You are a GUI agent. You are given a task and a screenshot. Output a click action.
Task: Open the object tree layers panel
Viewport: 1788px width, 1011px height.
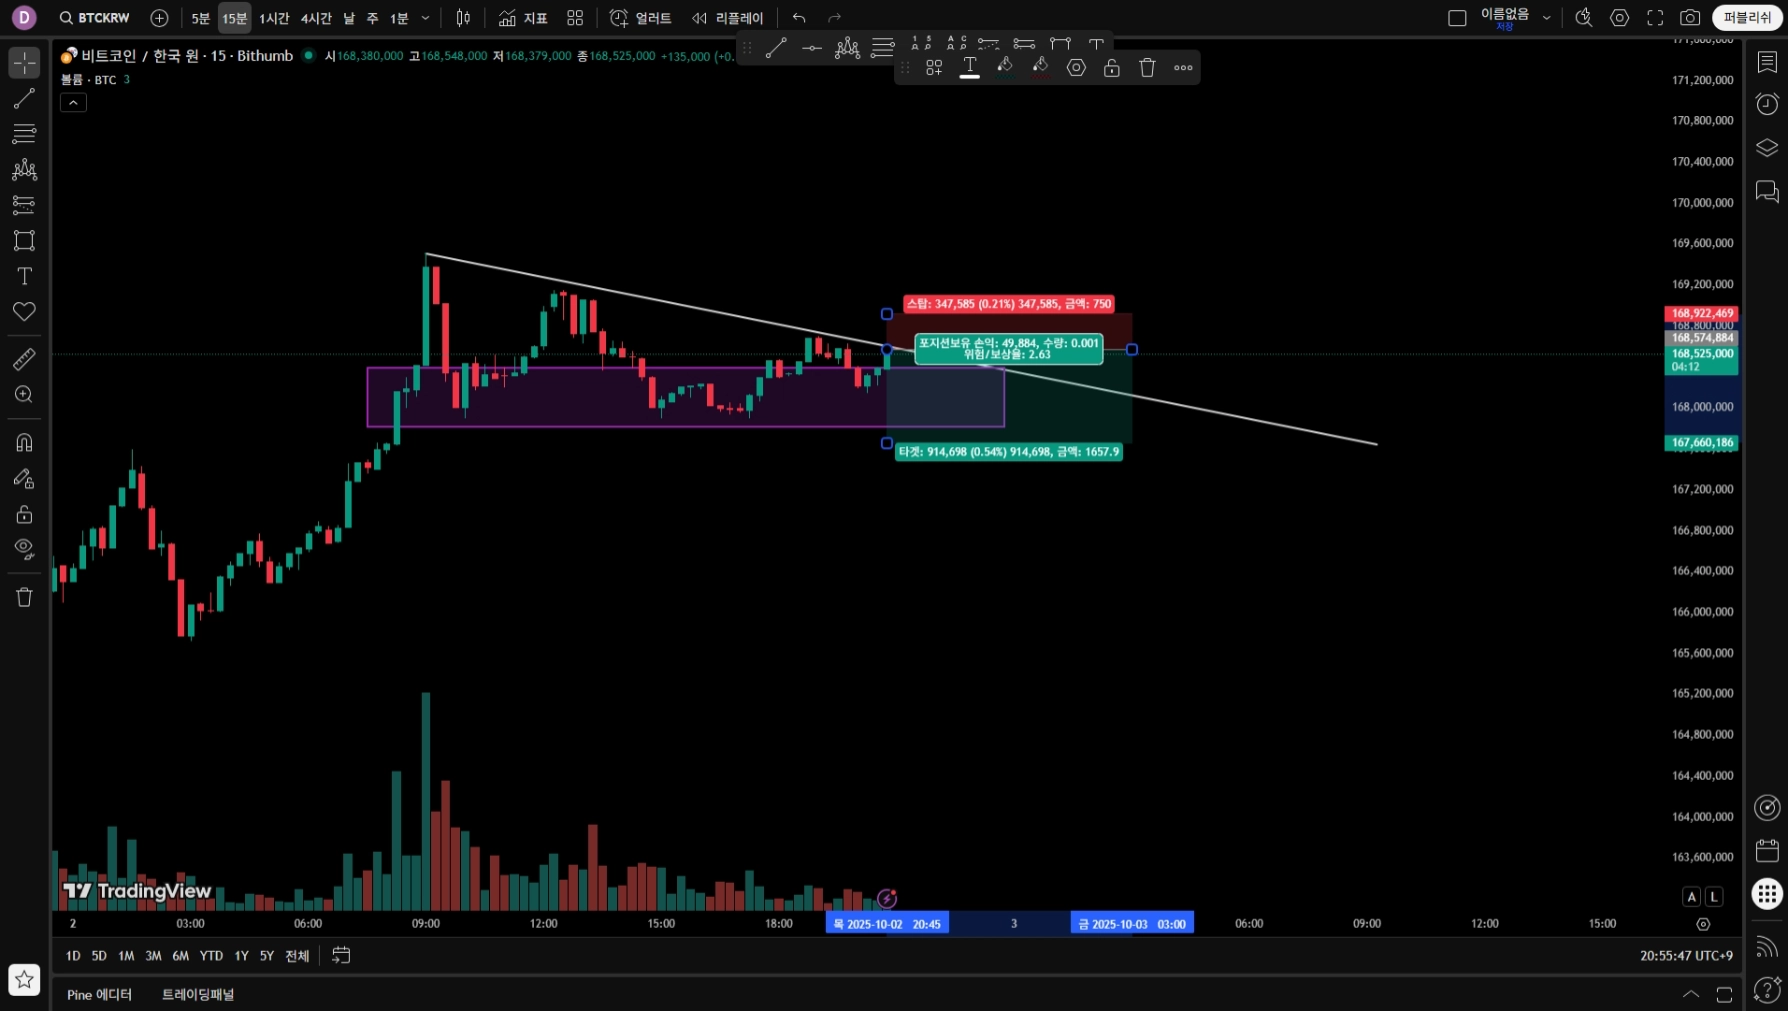(x=1767, y=148)
